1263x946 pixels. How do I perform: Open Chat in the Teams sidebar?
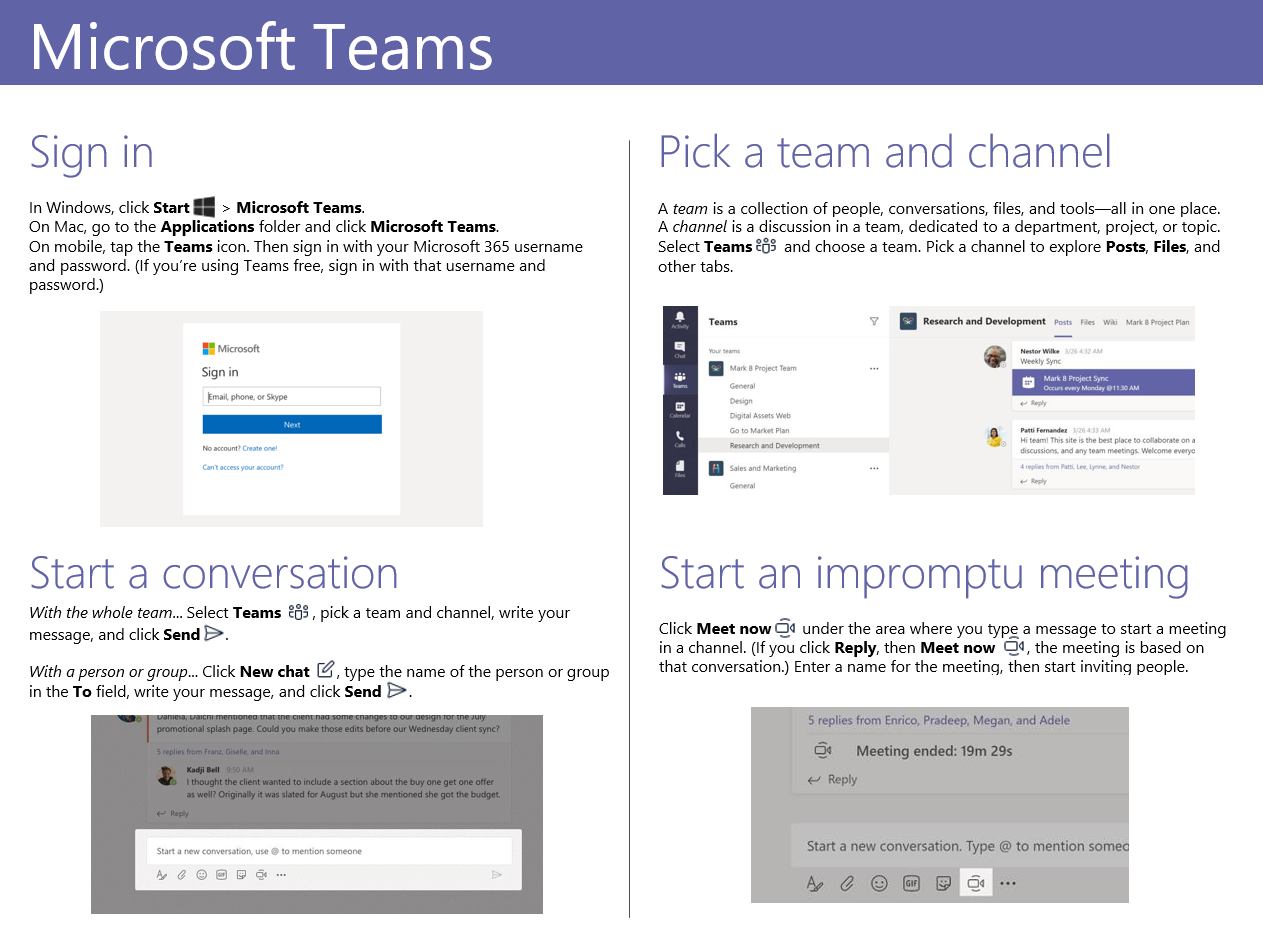pos(680,349)
